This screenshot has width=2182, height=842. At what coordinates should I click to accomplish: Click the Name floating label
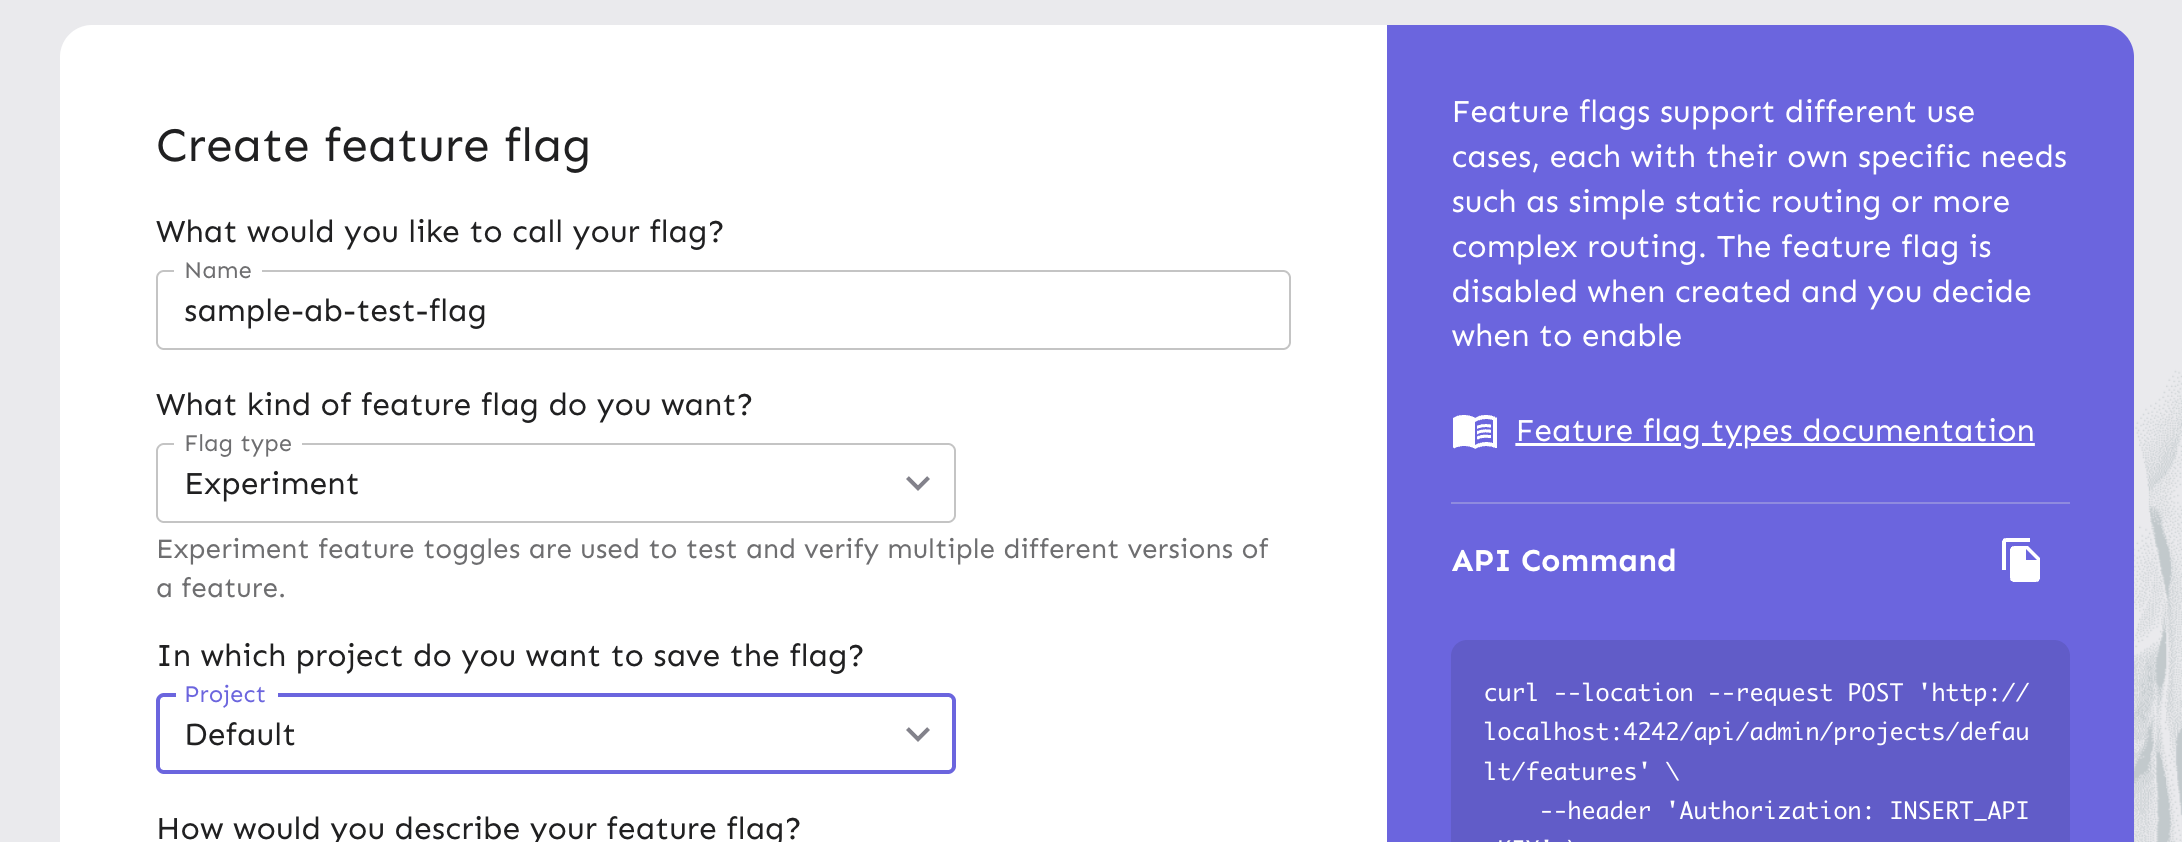(x=218, y=271)
